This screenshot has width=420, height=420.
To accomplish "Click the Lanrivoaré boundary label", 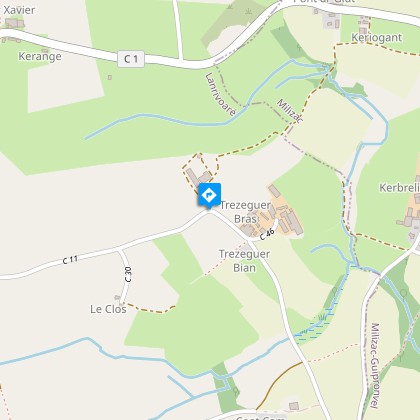I will 220,94.
